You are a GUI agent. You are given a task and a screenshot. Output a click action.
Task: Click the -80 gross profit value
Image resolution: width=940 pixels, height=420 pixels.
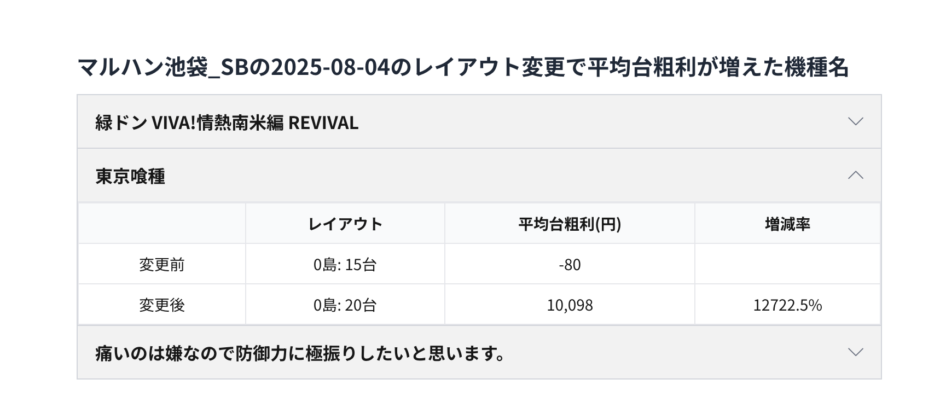click(x=570, y=265)
